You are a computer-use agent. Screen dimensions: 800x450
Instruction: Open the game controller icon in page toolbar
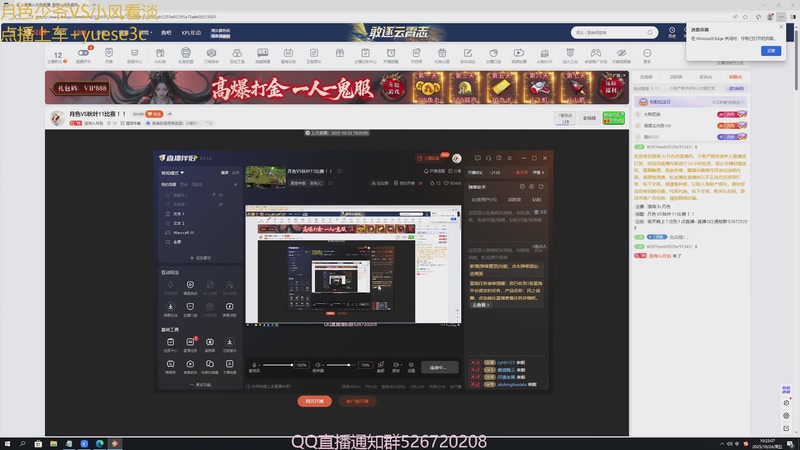(595, 53)
